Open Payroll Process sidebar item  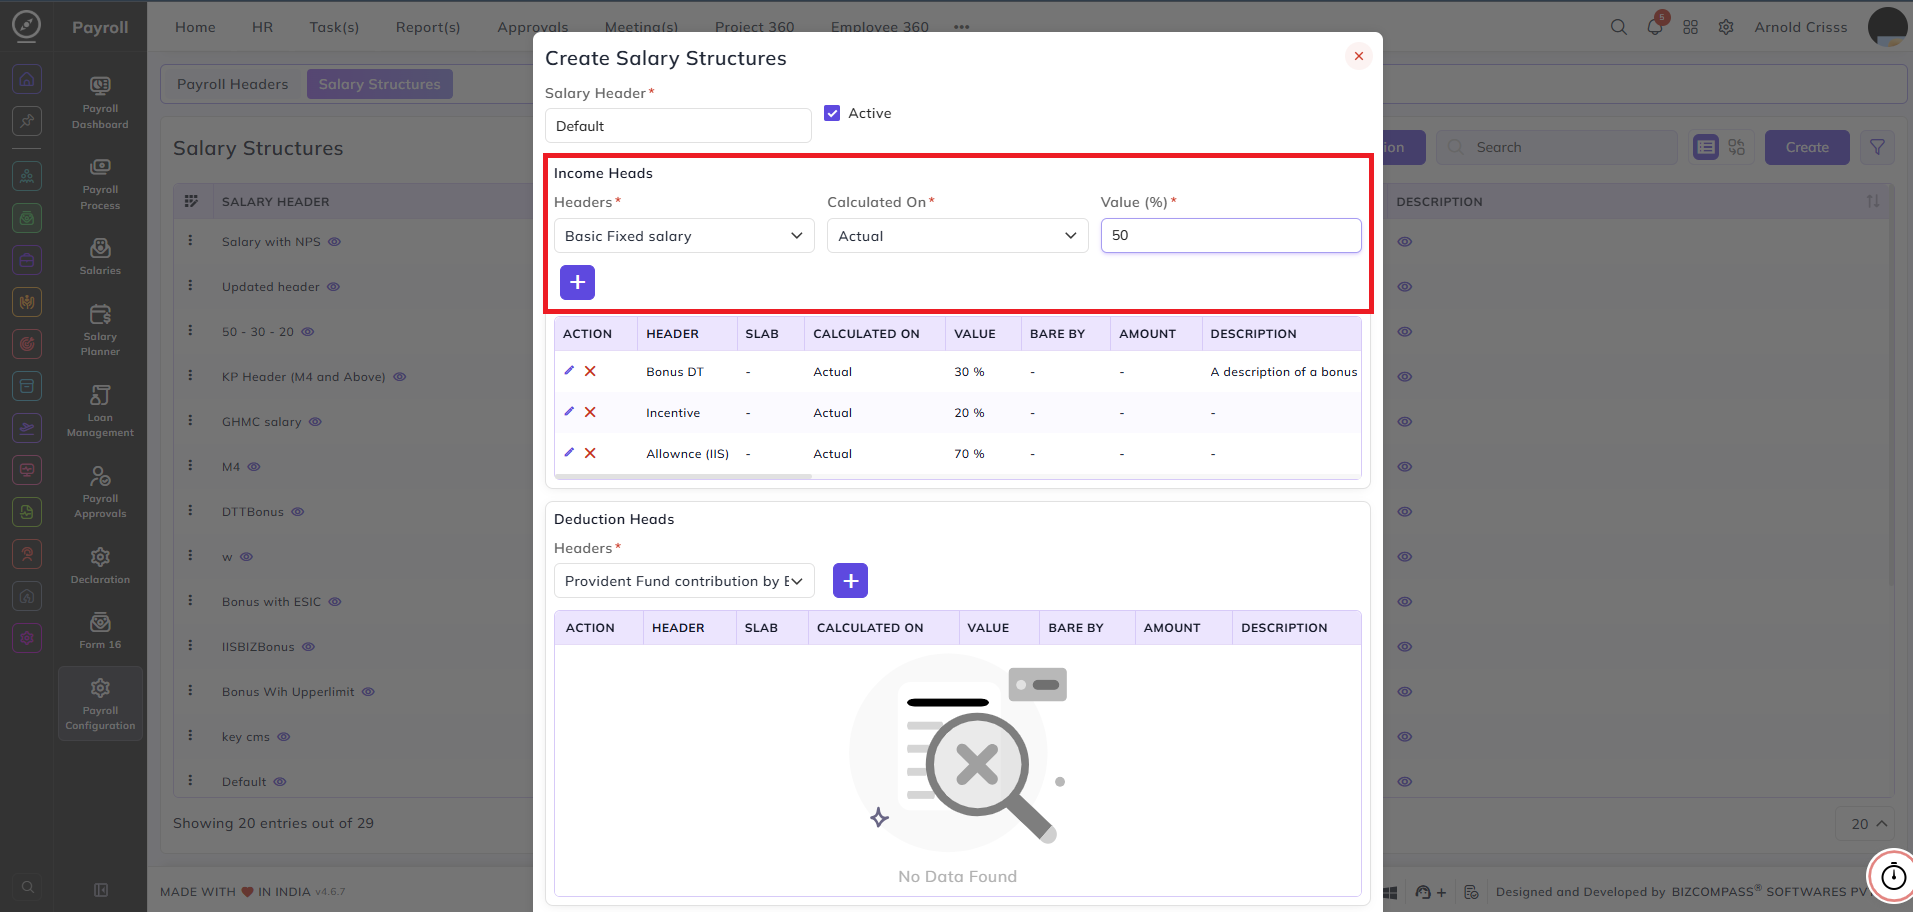click(x=100, y=184)
